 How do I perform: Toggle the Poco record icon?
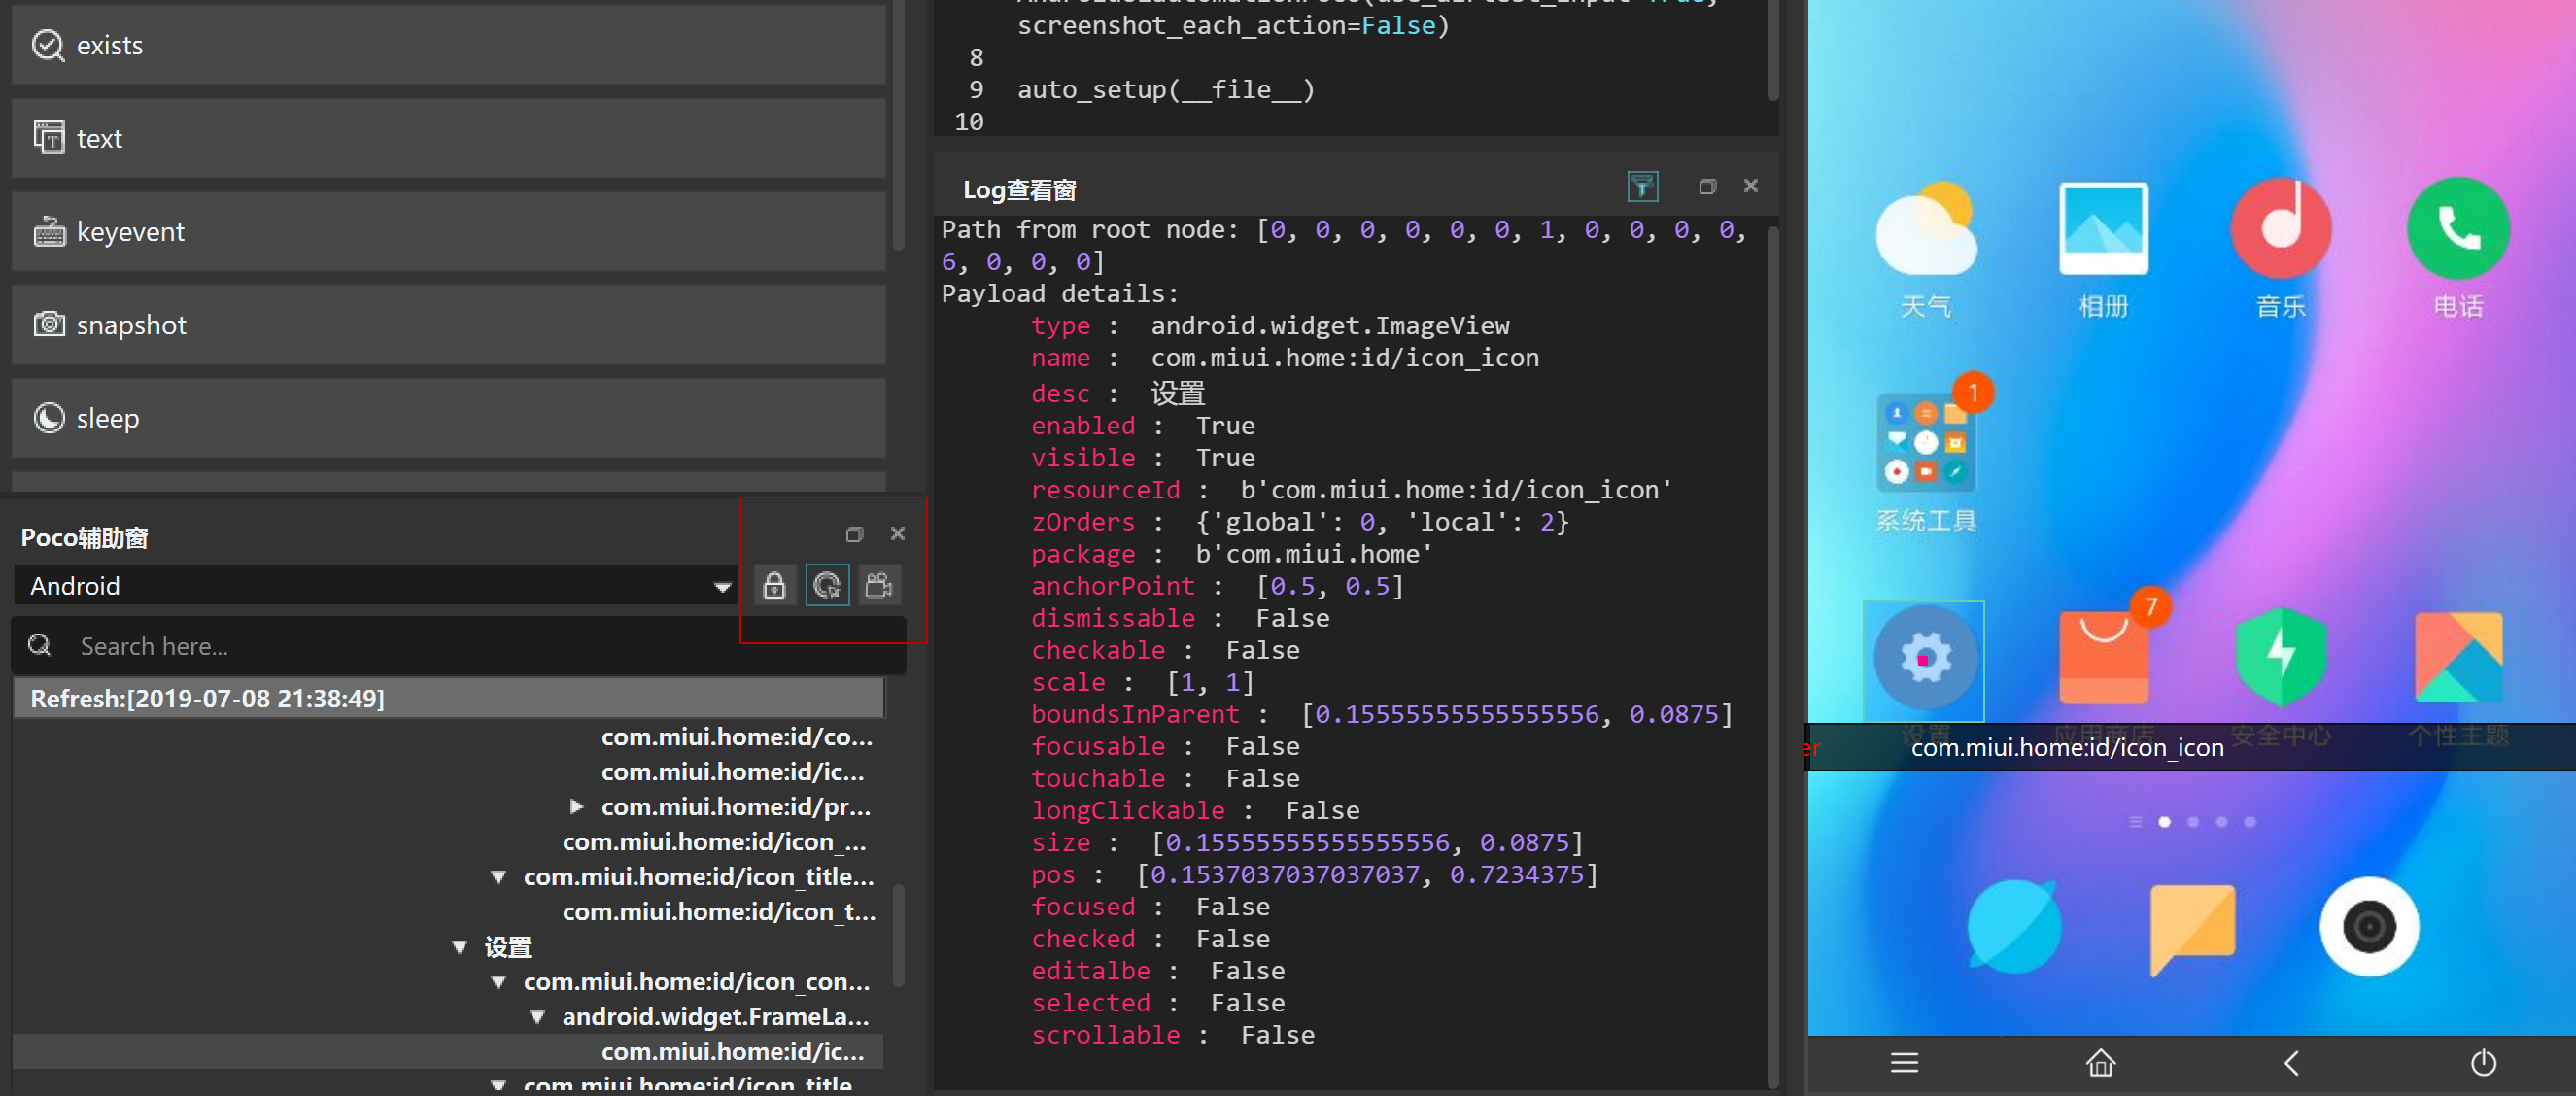pos(879,585)
